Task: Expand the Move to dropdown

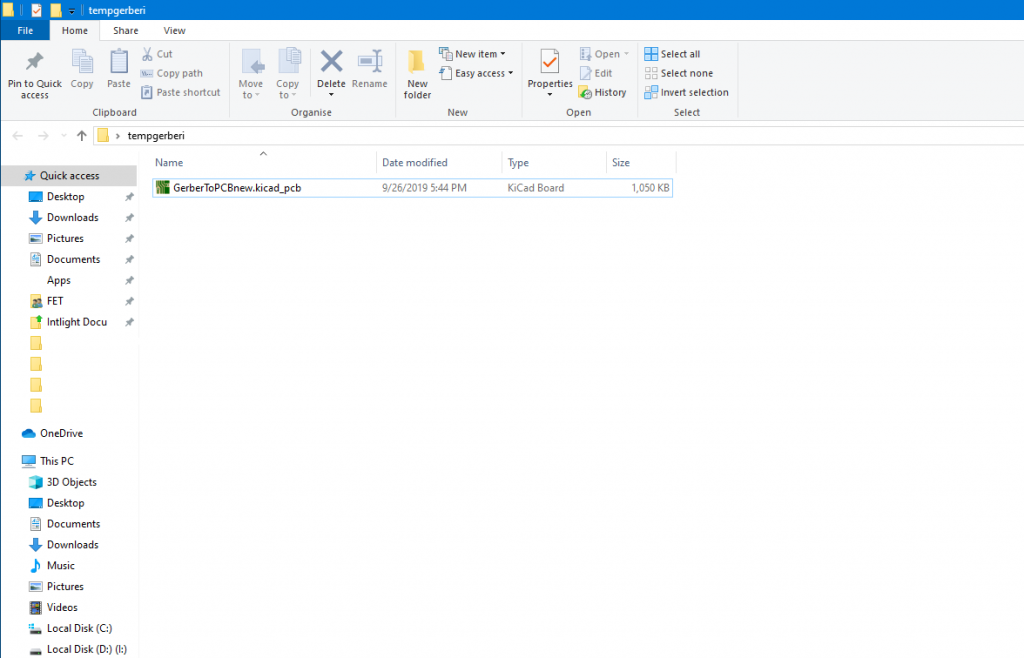Action: pos(250,72)
